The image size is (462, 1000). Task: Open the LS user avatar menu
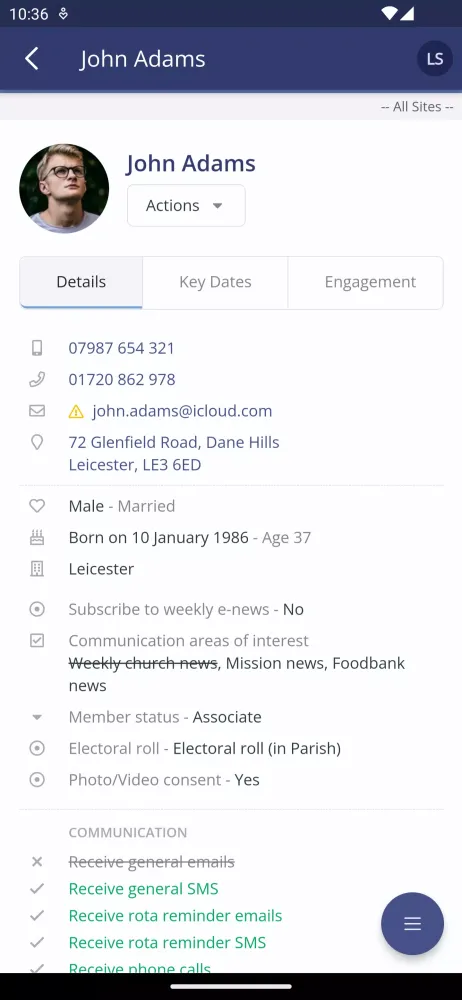435,59
